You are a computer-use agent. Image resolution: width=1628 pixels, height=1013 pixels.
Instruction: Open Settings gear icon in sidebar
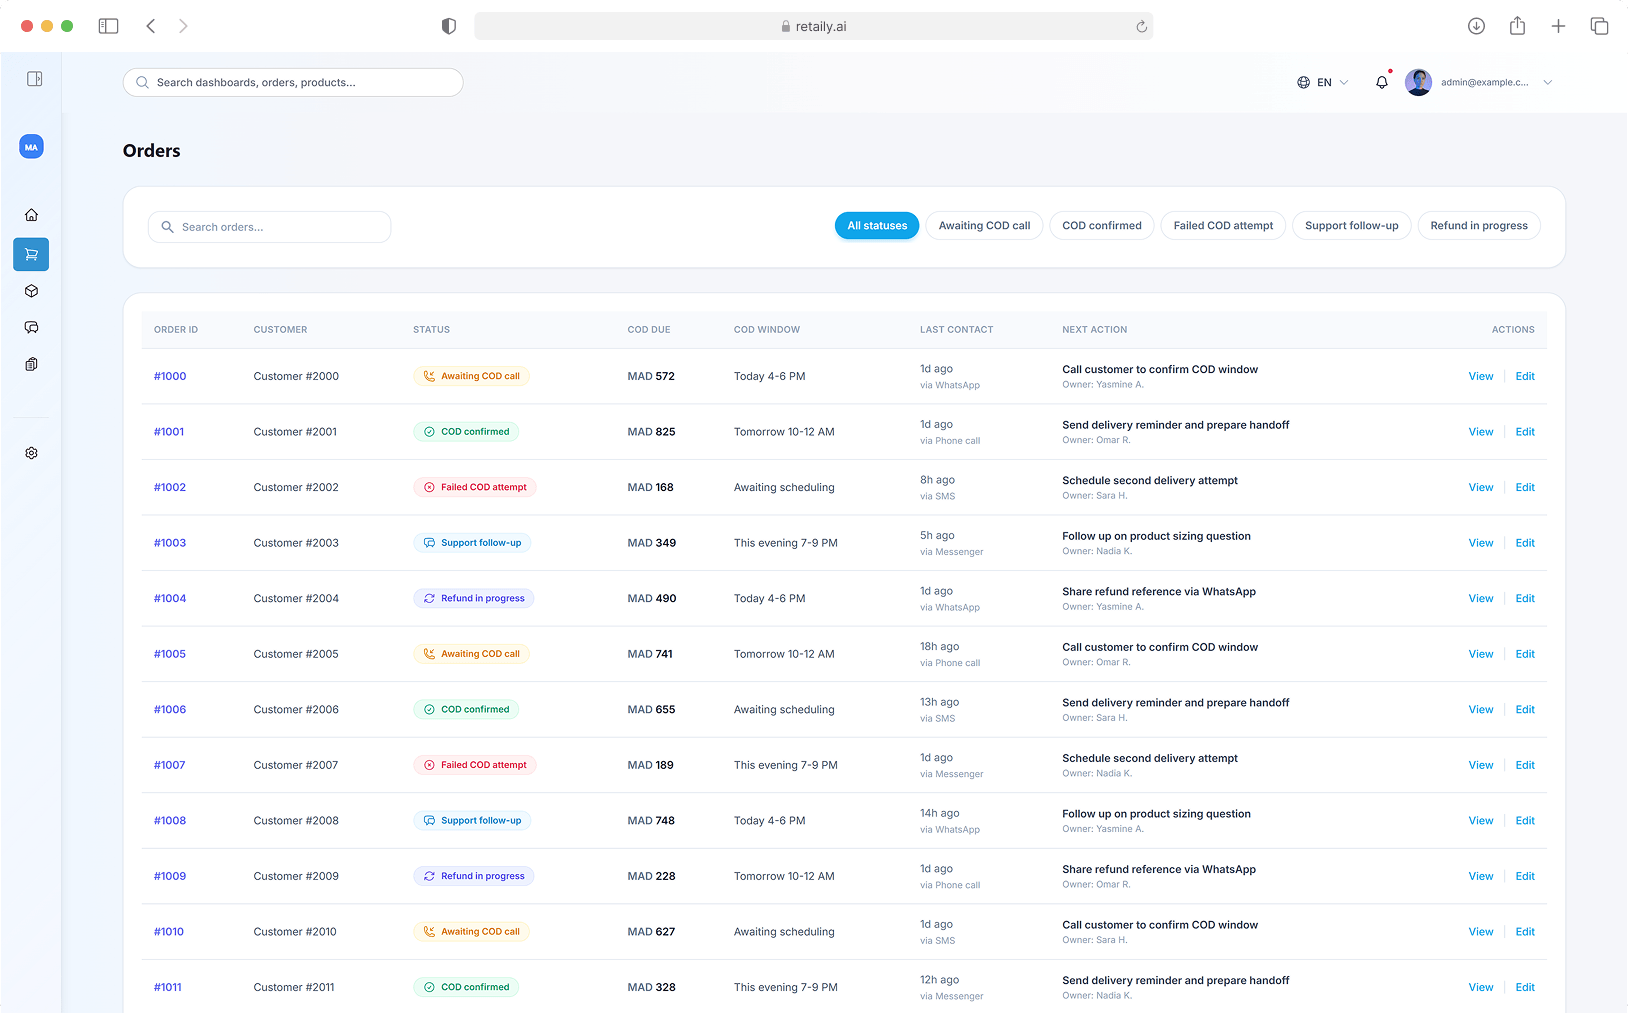(x=31, y=453)
